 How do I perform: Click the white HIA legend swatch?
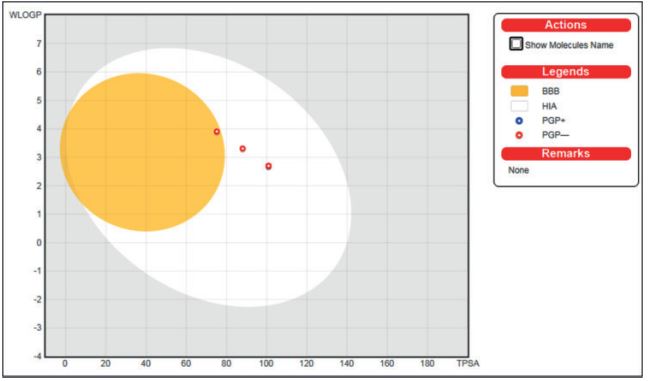pos(519,106)
